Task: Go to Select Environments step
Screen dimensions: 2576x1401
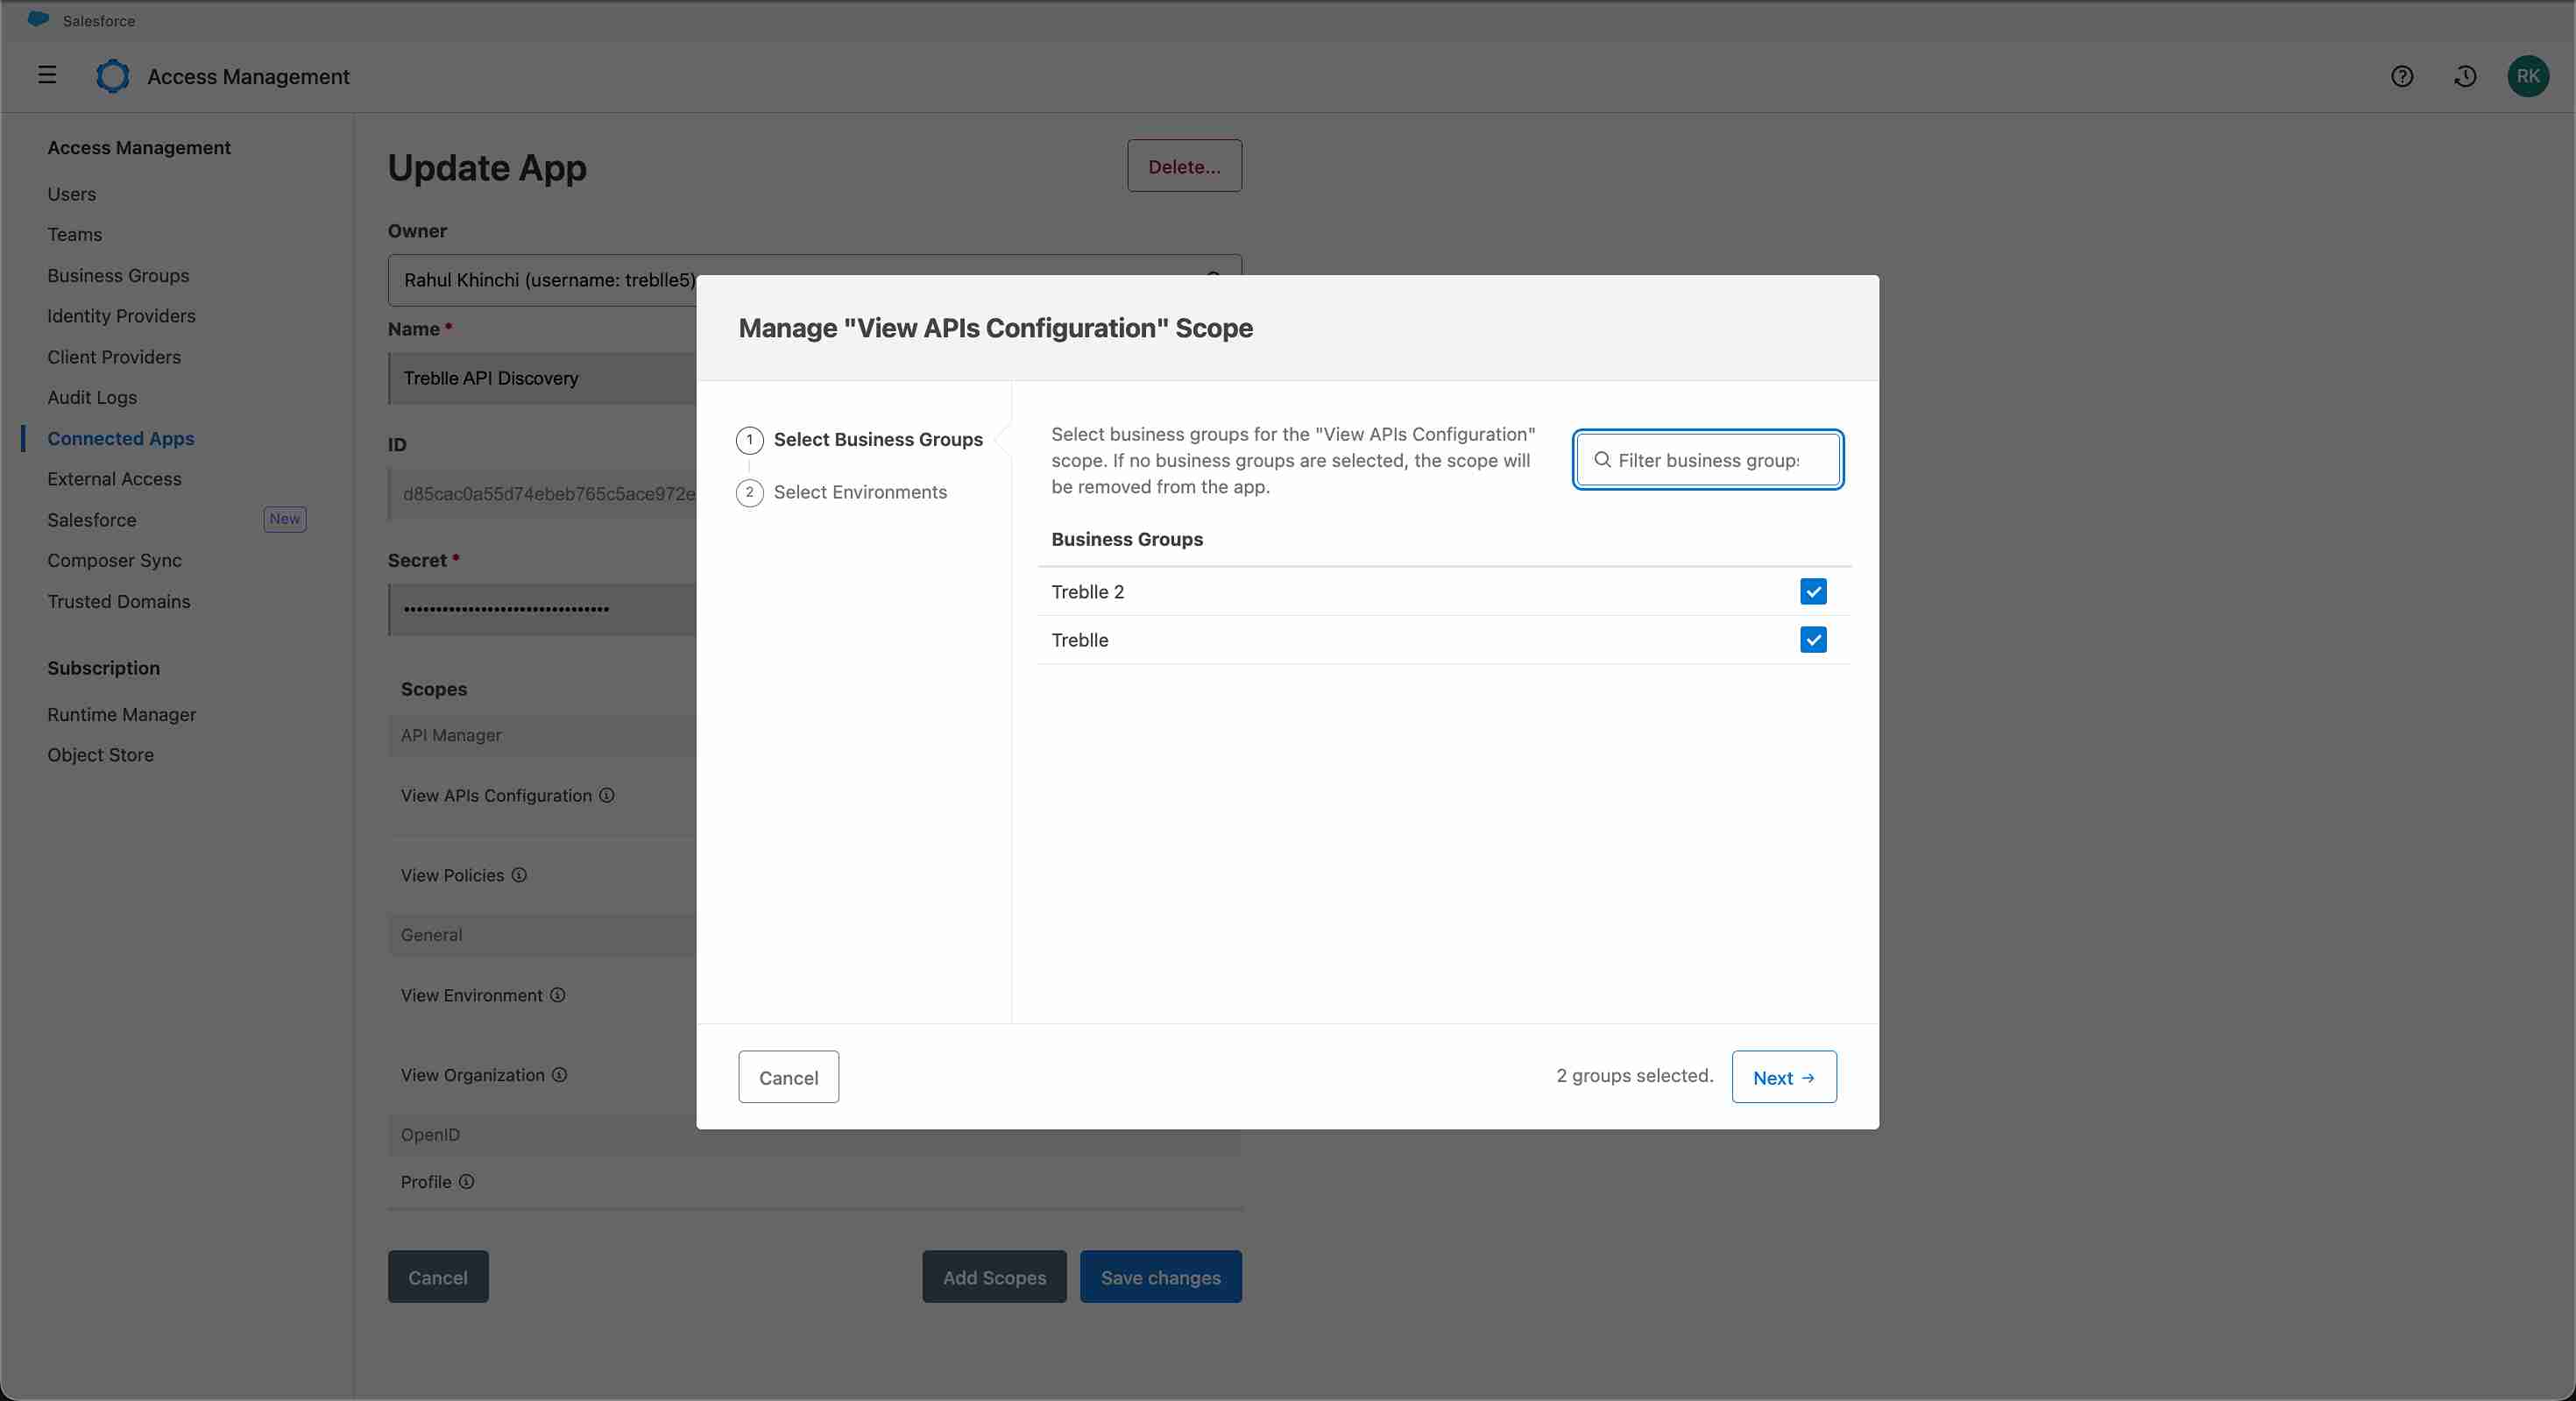Action: click(x=859, y=492)
